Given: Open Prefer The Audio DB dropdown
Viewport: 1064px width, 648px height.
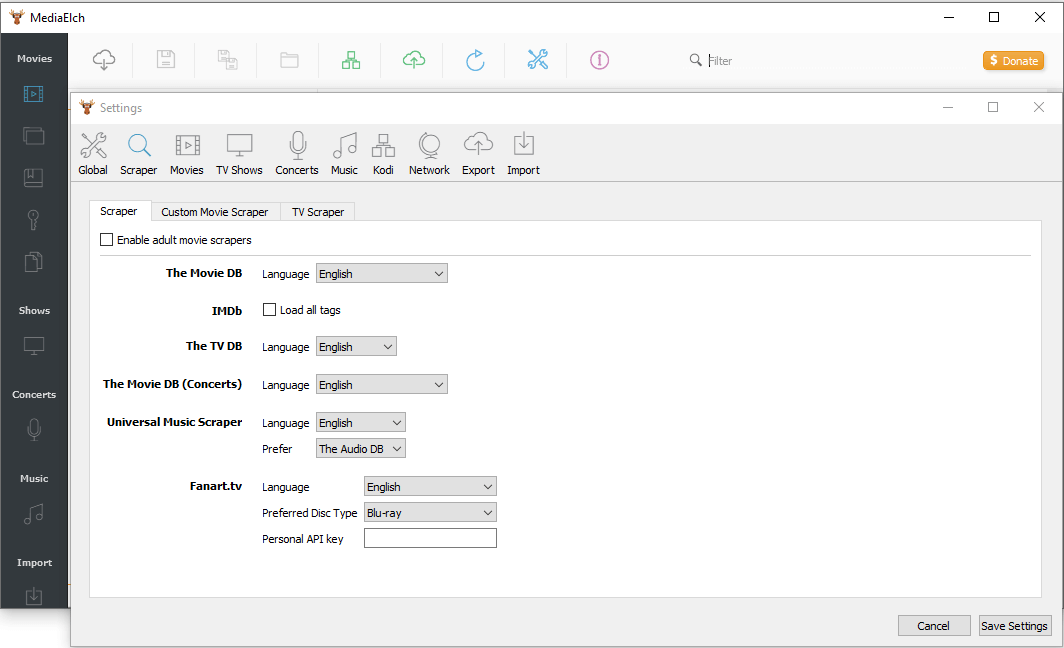Looking at the screenshot, I should [360, 449].
